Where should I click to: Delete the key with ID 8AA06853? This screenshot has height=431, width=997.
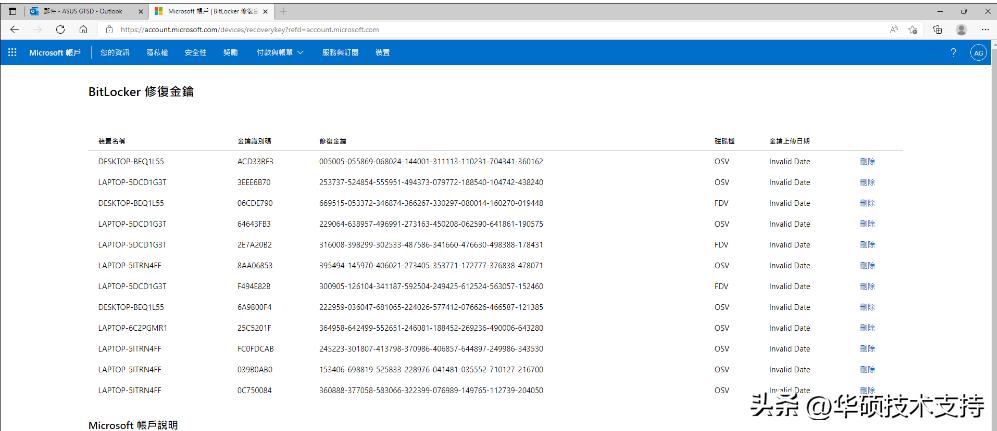pyautogui.click(x=867, y=265)
